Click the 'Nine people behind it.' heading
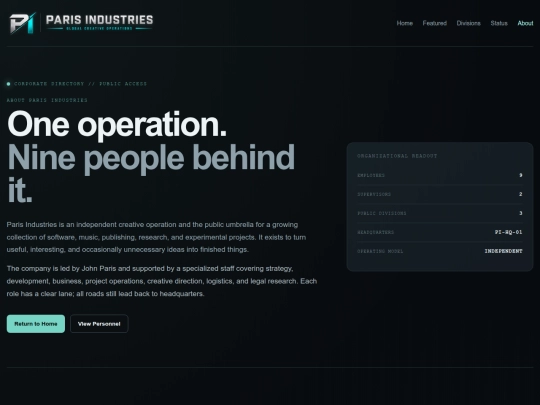 [x=151, y=174]
